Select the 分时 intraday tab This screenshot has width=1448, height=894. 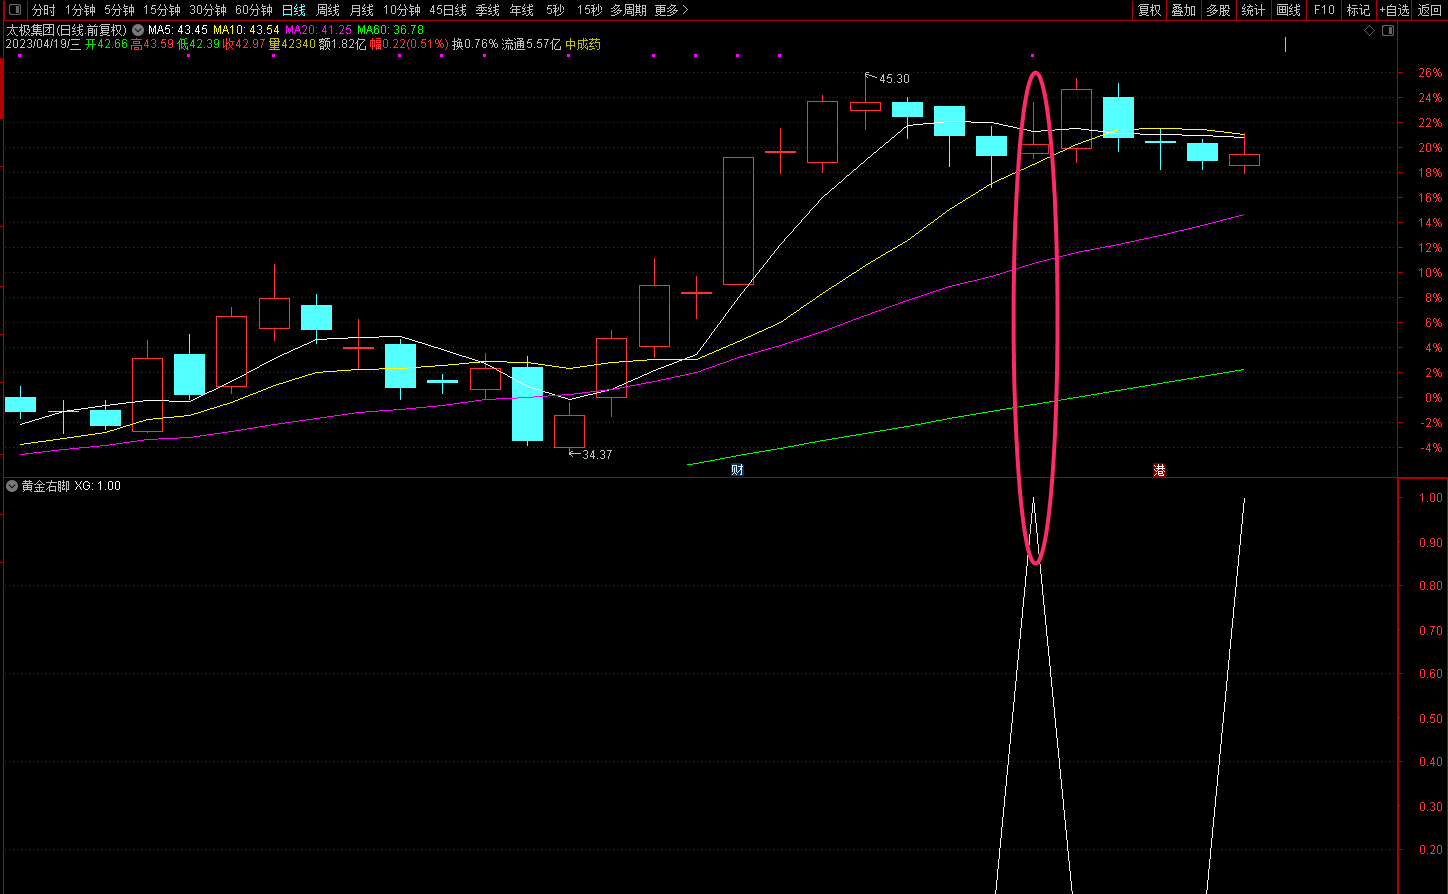44,10
